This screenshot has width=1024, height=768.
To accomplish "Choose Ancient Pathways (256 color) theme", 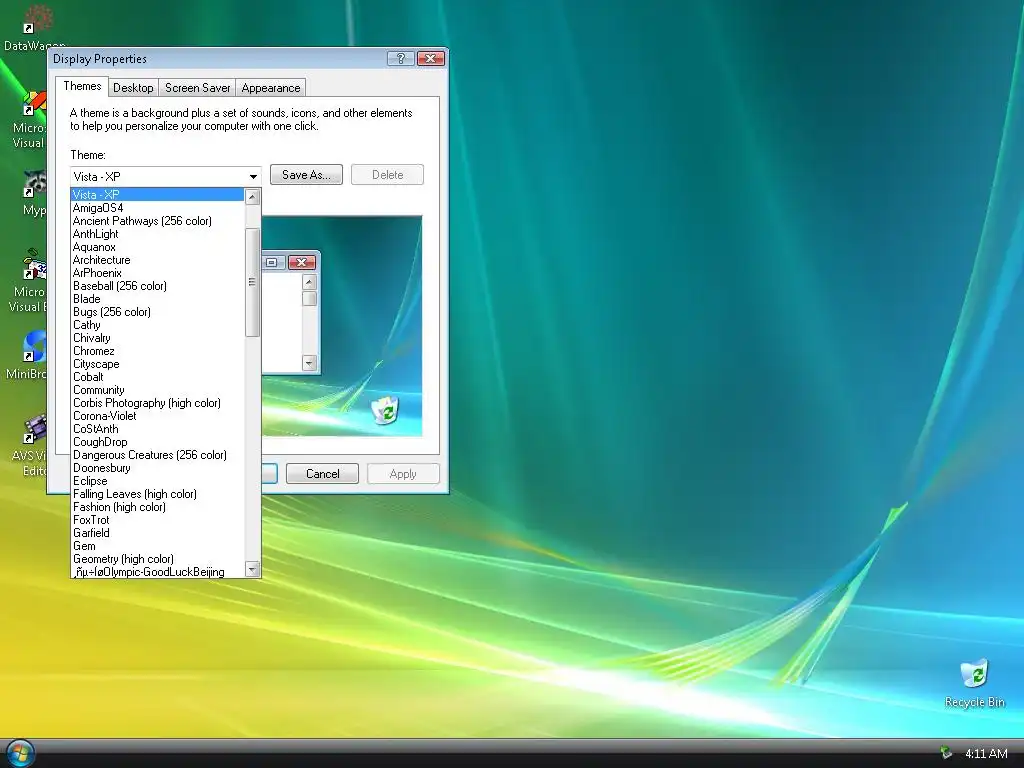I will click(x=157, y=221).
